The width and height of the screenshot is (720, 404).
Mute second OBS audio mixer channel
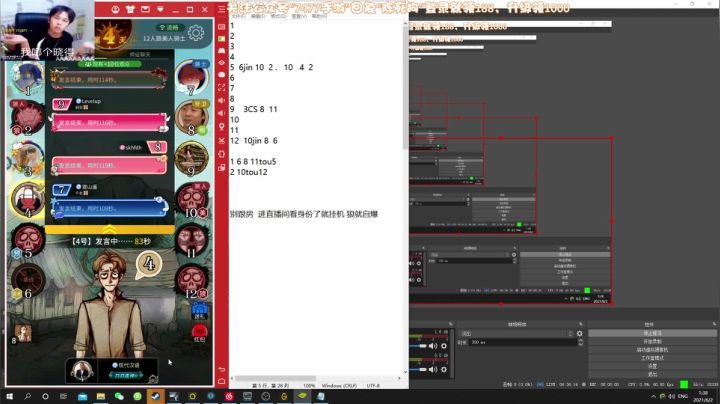[x=433, y=369]
